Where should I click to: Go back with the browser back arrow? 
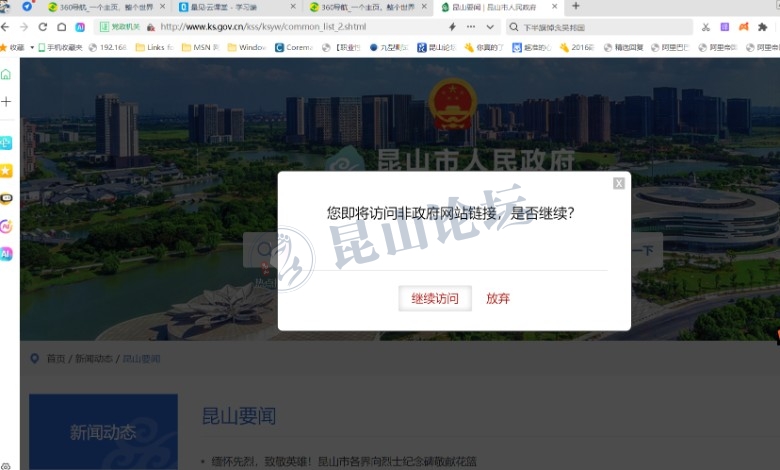[x=6, y=27]
